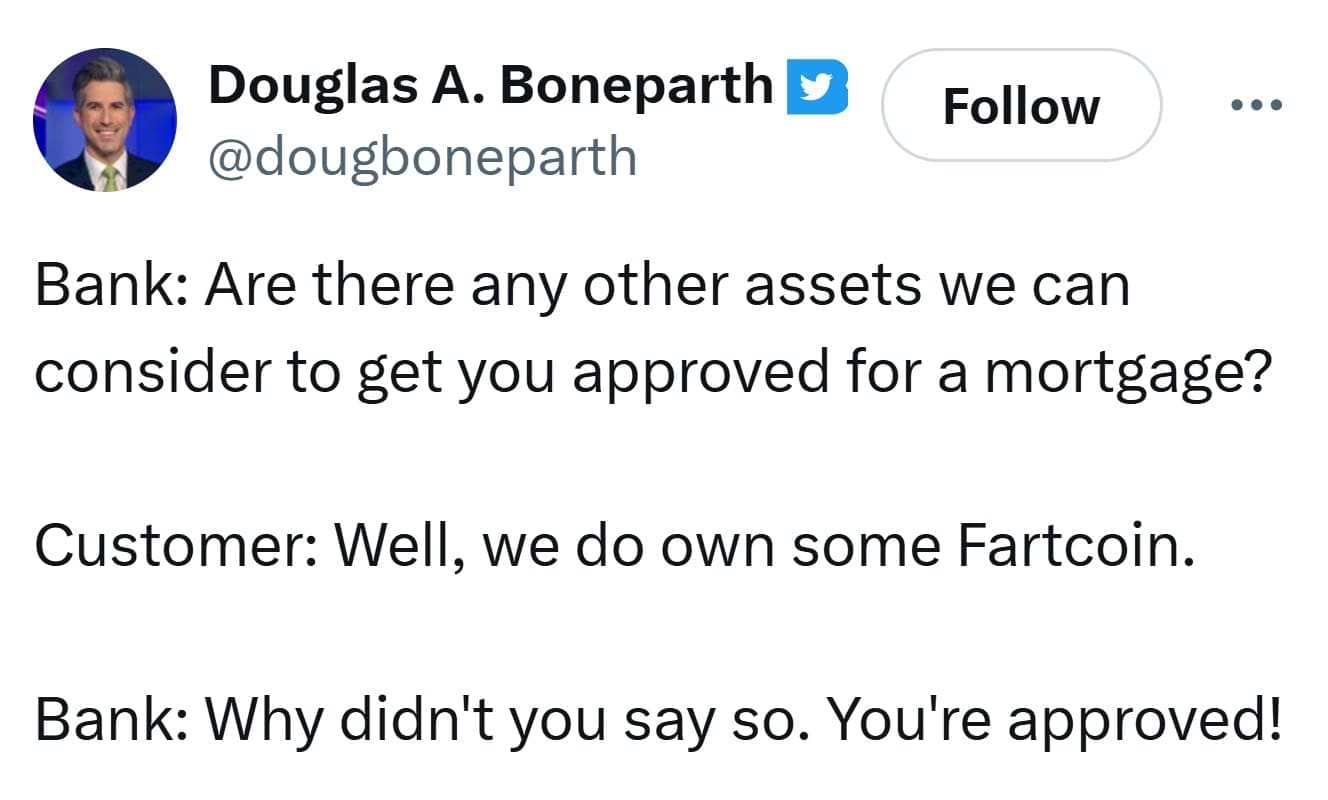Select the blue Twitter logo next to the name
This screenshot has width=1328, height=800.
[820, 86]
